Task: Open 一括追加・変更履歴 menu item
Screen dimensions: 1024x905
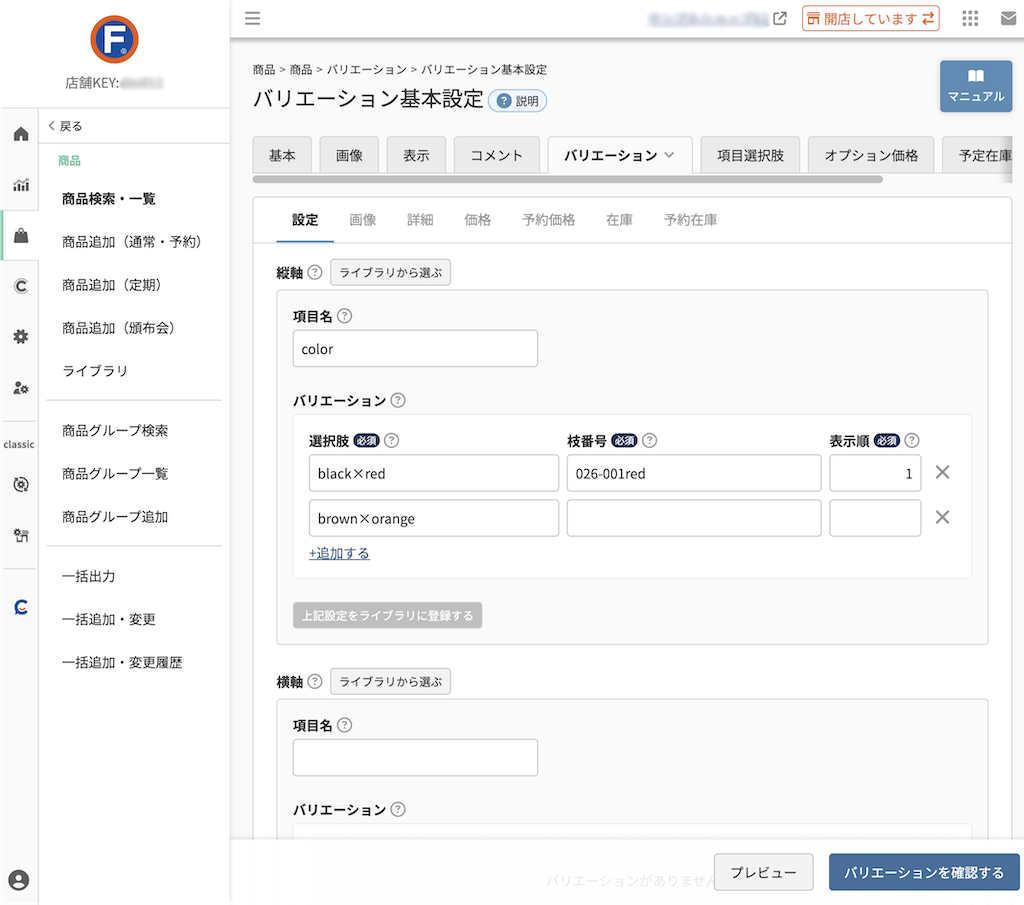Action: (x=122, y=662)
